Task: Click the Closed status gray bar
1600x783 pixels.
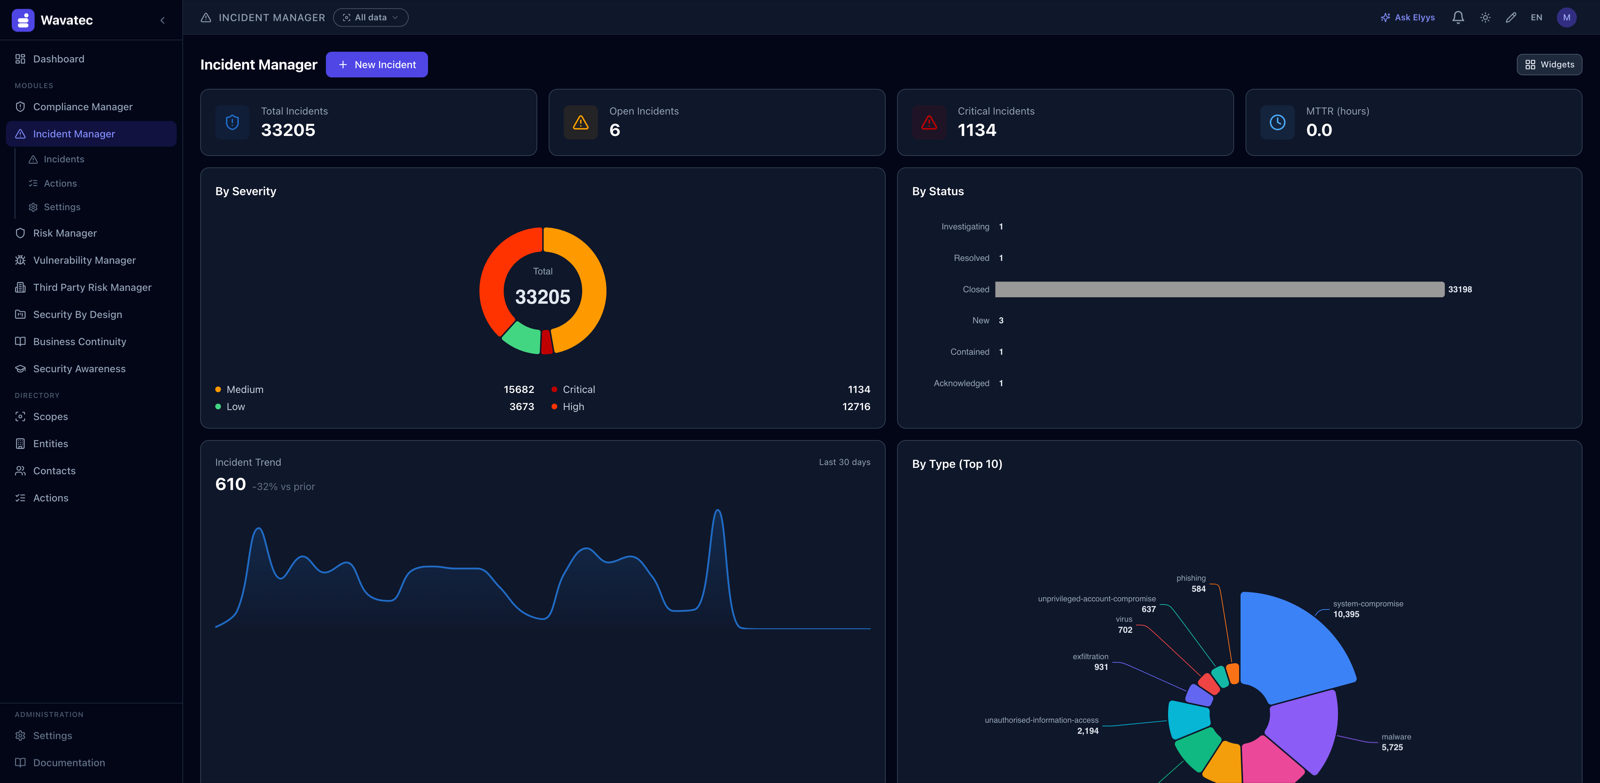Action: pos(1219,289)
